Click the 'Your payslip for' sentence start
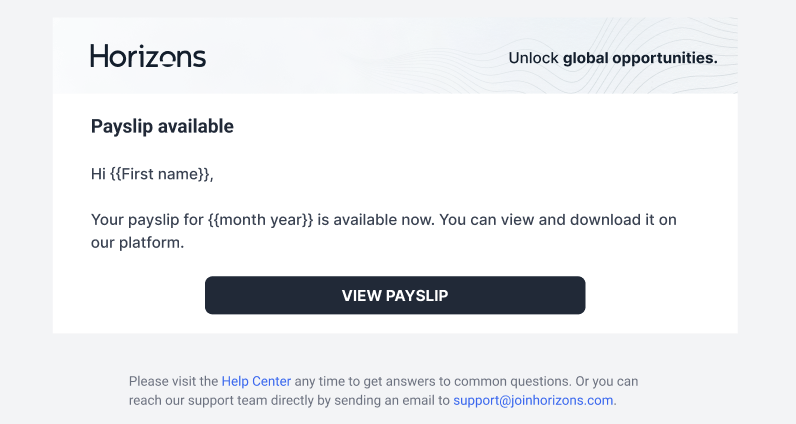The width and height of the screenshot is (796, 424). 147,220
